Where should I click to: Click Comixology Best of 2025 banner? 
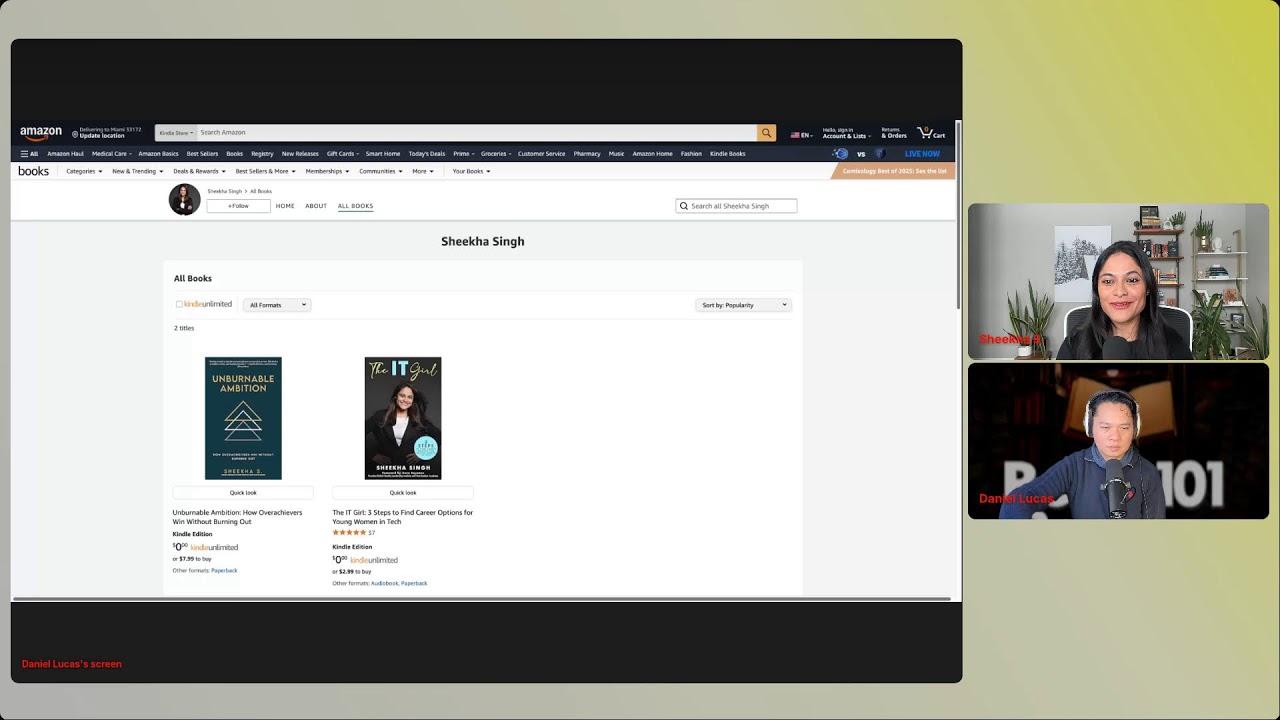pos(893,171)
